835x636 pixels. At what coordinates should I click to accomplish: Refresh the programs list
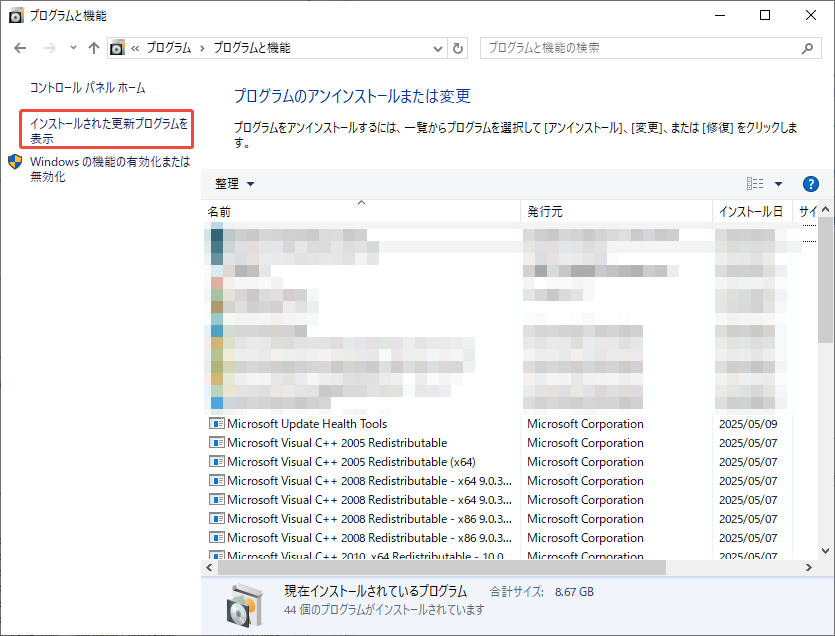(x=458, y=48)
